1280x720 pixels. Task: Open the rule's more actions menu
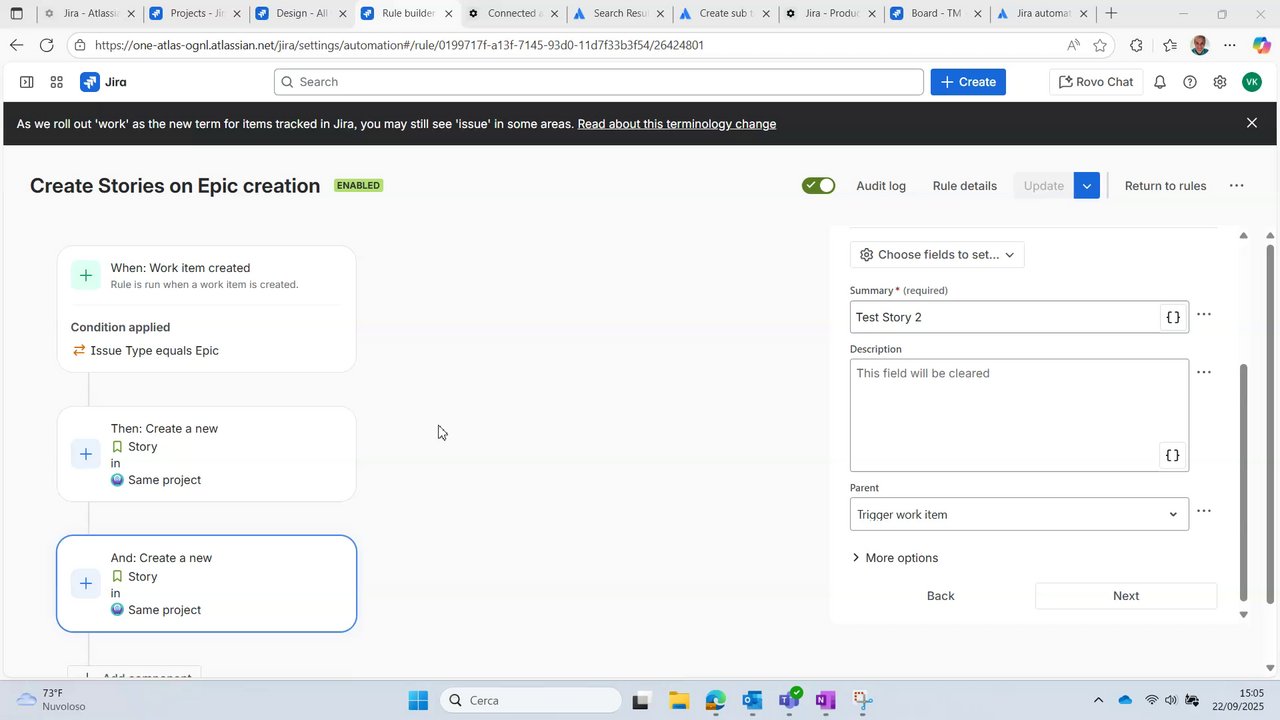[x=1237, y=186]
